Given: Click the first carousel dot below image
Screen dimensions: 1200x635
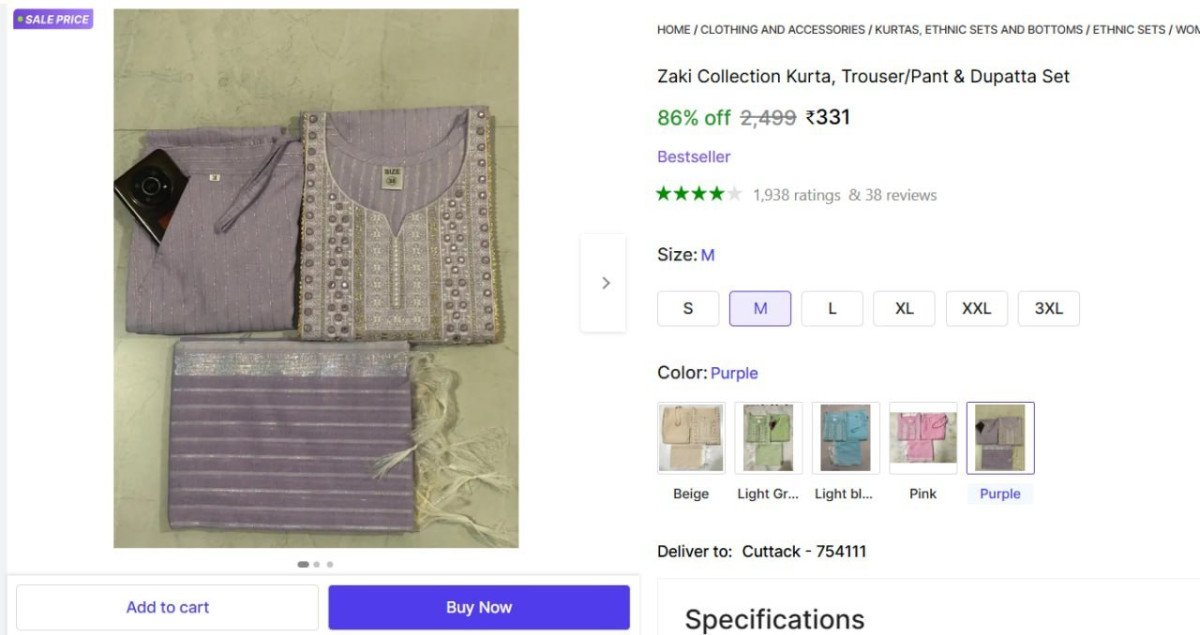Looking at the screenshot, I should point(302,563).
